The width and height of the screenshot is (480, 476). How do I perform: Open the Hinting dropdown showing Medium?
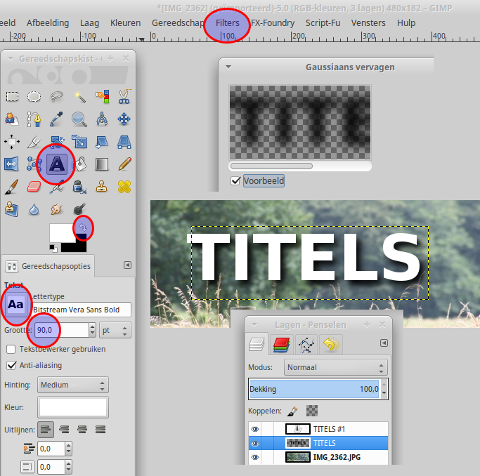73,385
